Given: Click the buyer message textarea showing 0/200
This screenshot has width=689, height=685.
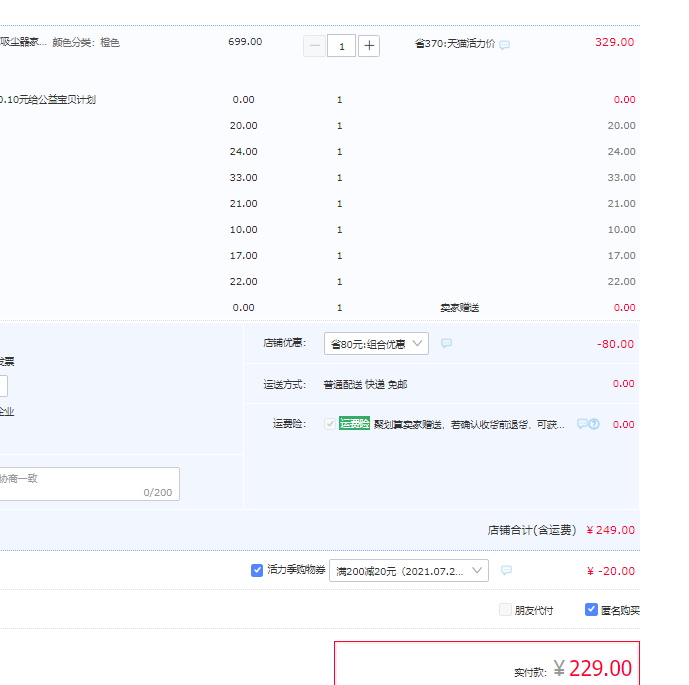Looking at the screenshot, I should (x=89, y=484).
